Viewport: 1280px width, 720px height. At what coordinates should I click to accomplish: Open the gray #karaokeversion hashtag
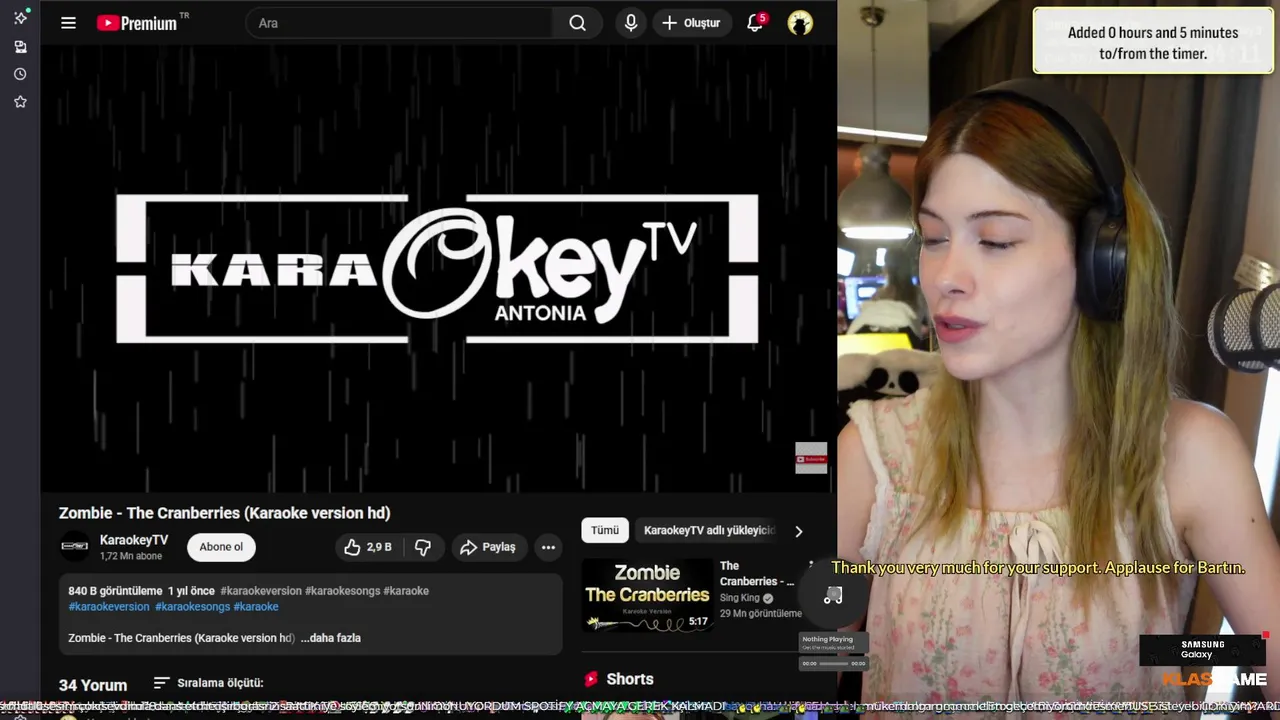[260, 591]
